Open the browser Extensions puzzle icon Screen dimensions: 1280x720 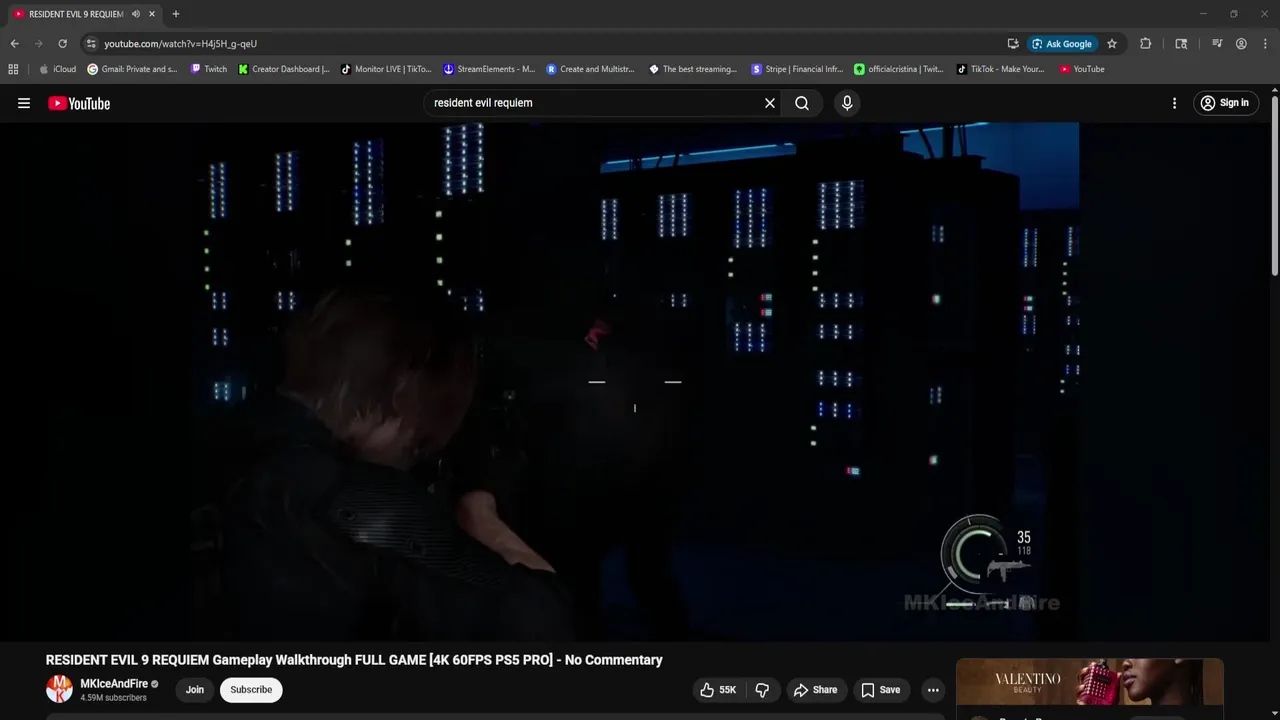tap(1146, 44)
